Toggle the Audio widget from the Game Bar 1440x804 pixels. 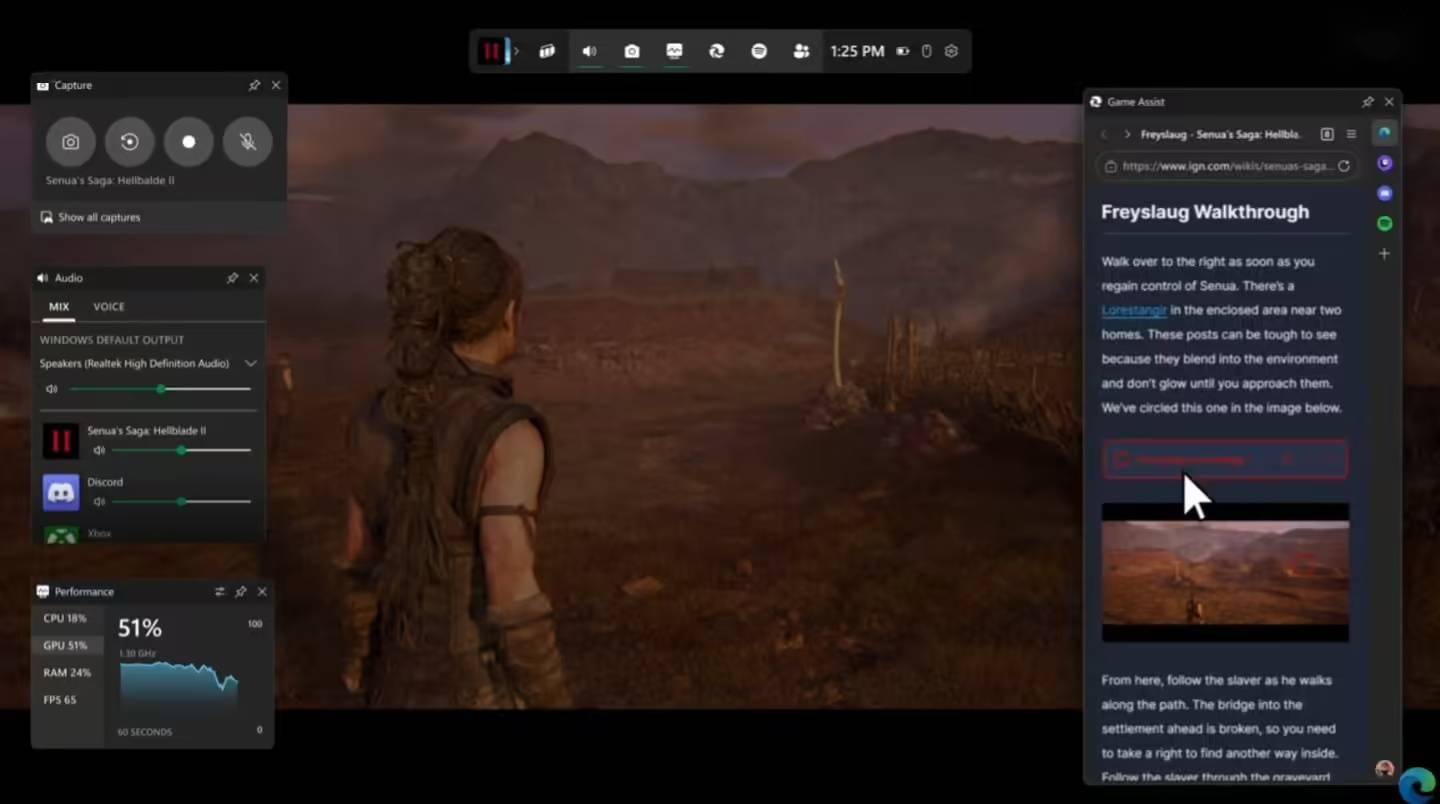[590, 51]
